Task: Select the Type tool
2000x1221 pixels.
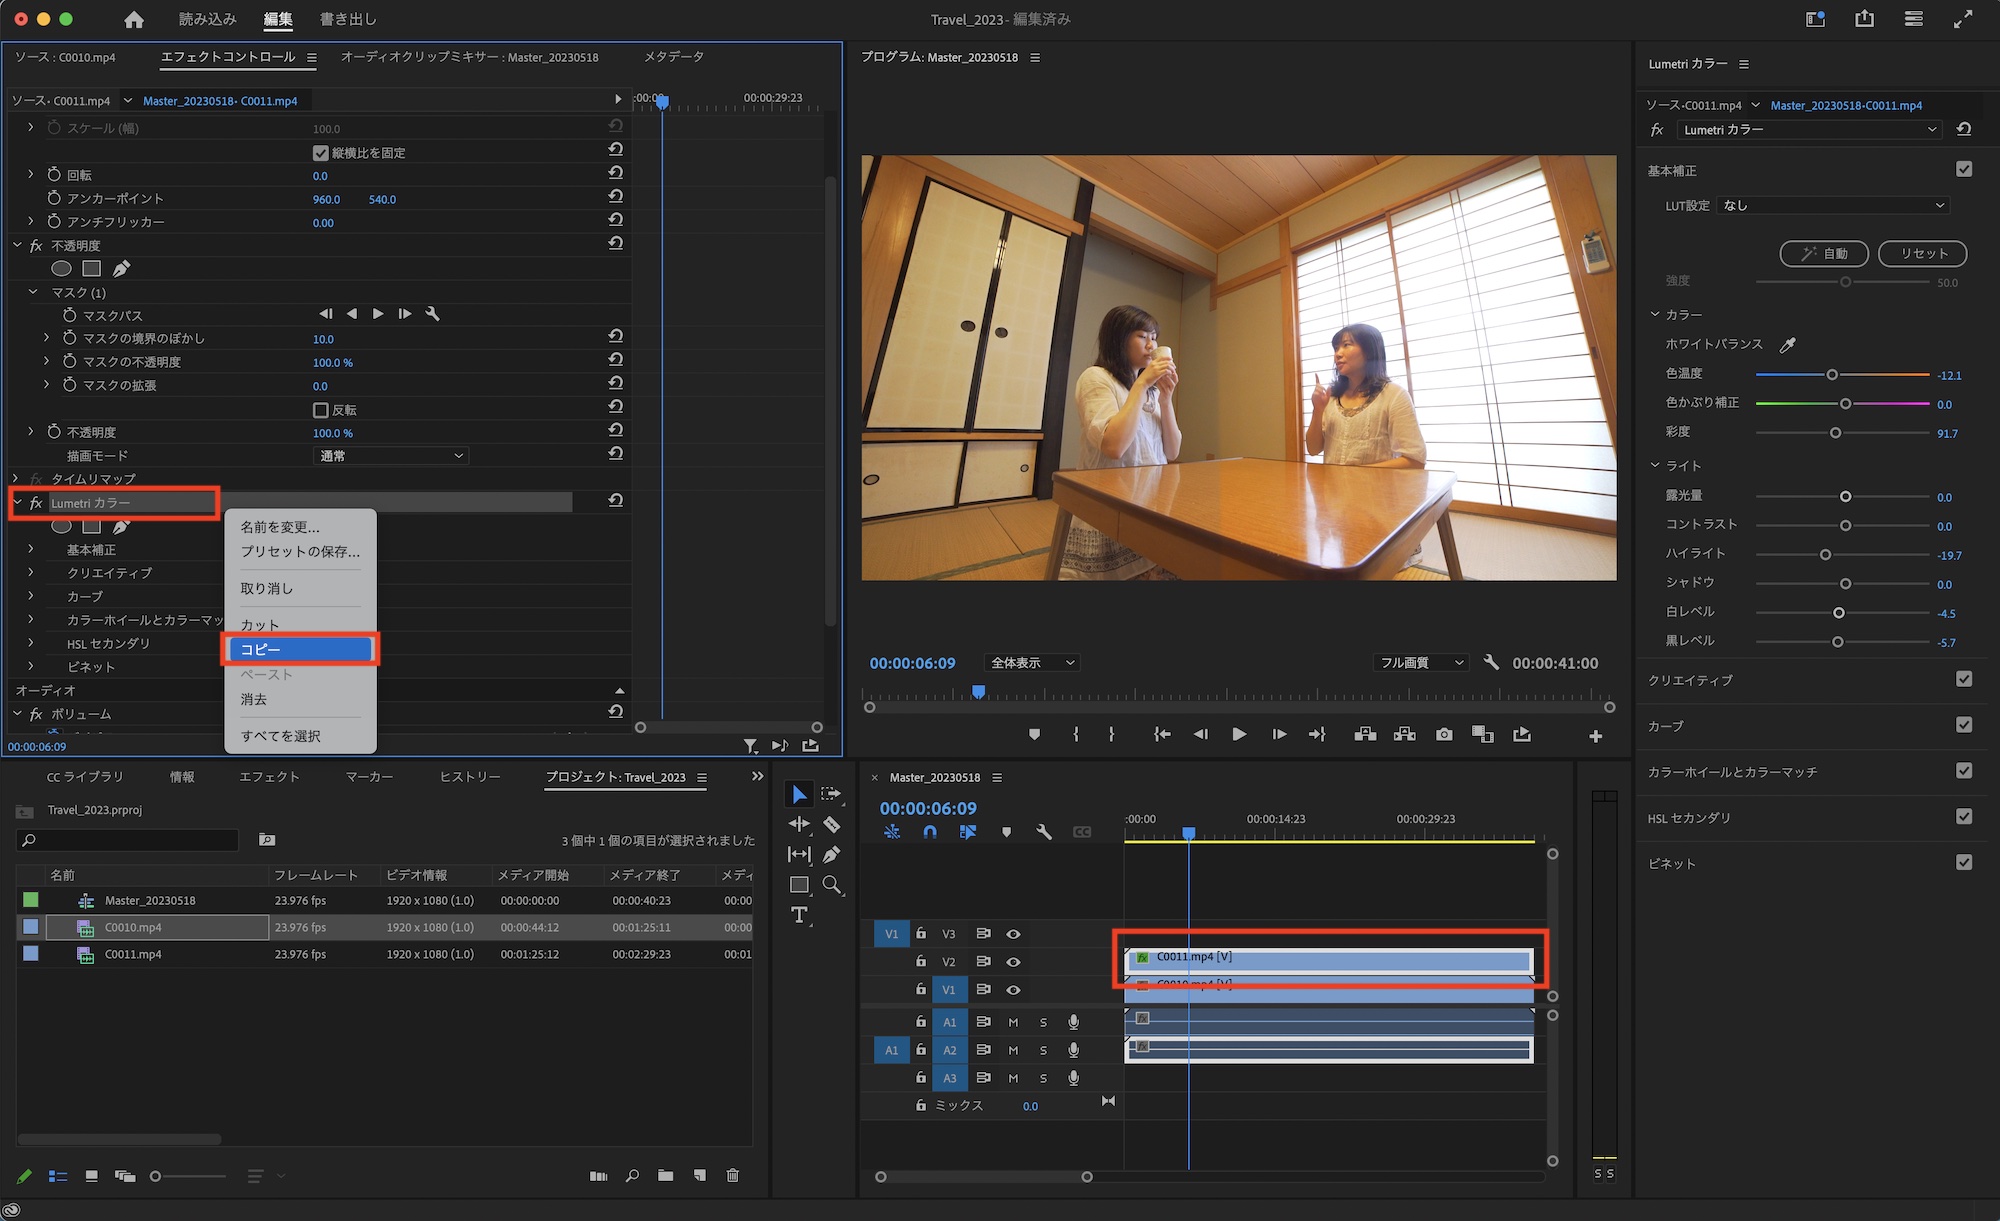Action: [799, 915]
